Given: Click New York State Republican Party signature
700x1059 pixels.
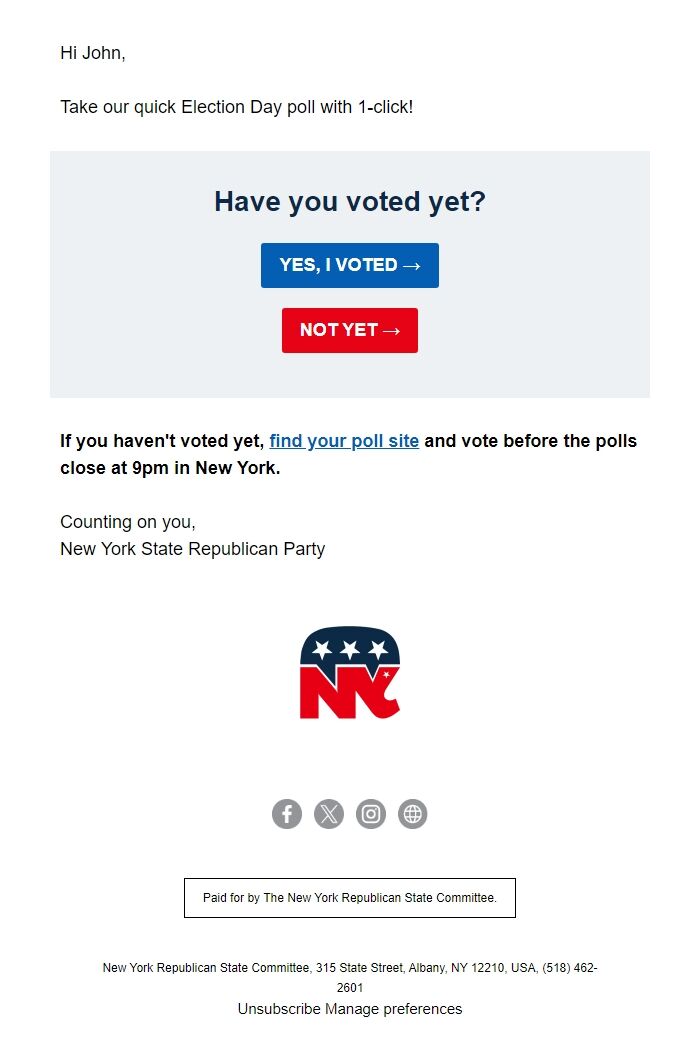Looking at the screenshot, I should pos(192,548).
